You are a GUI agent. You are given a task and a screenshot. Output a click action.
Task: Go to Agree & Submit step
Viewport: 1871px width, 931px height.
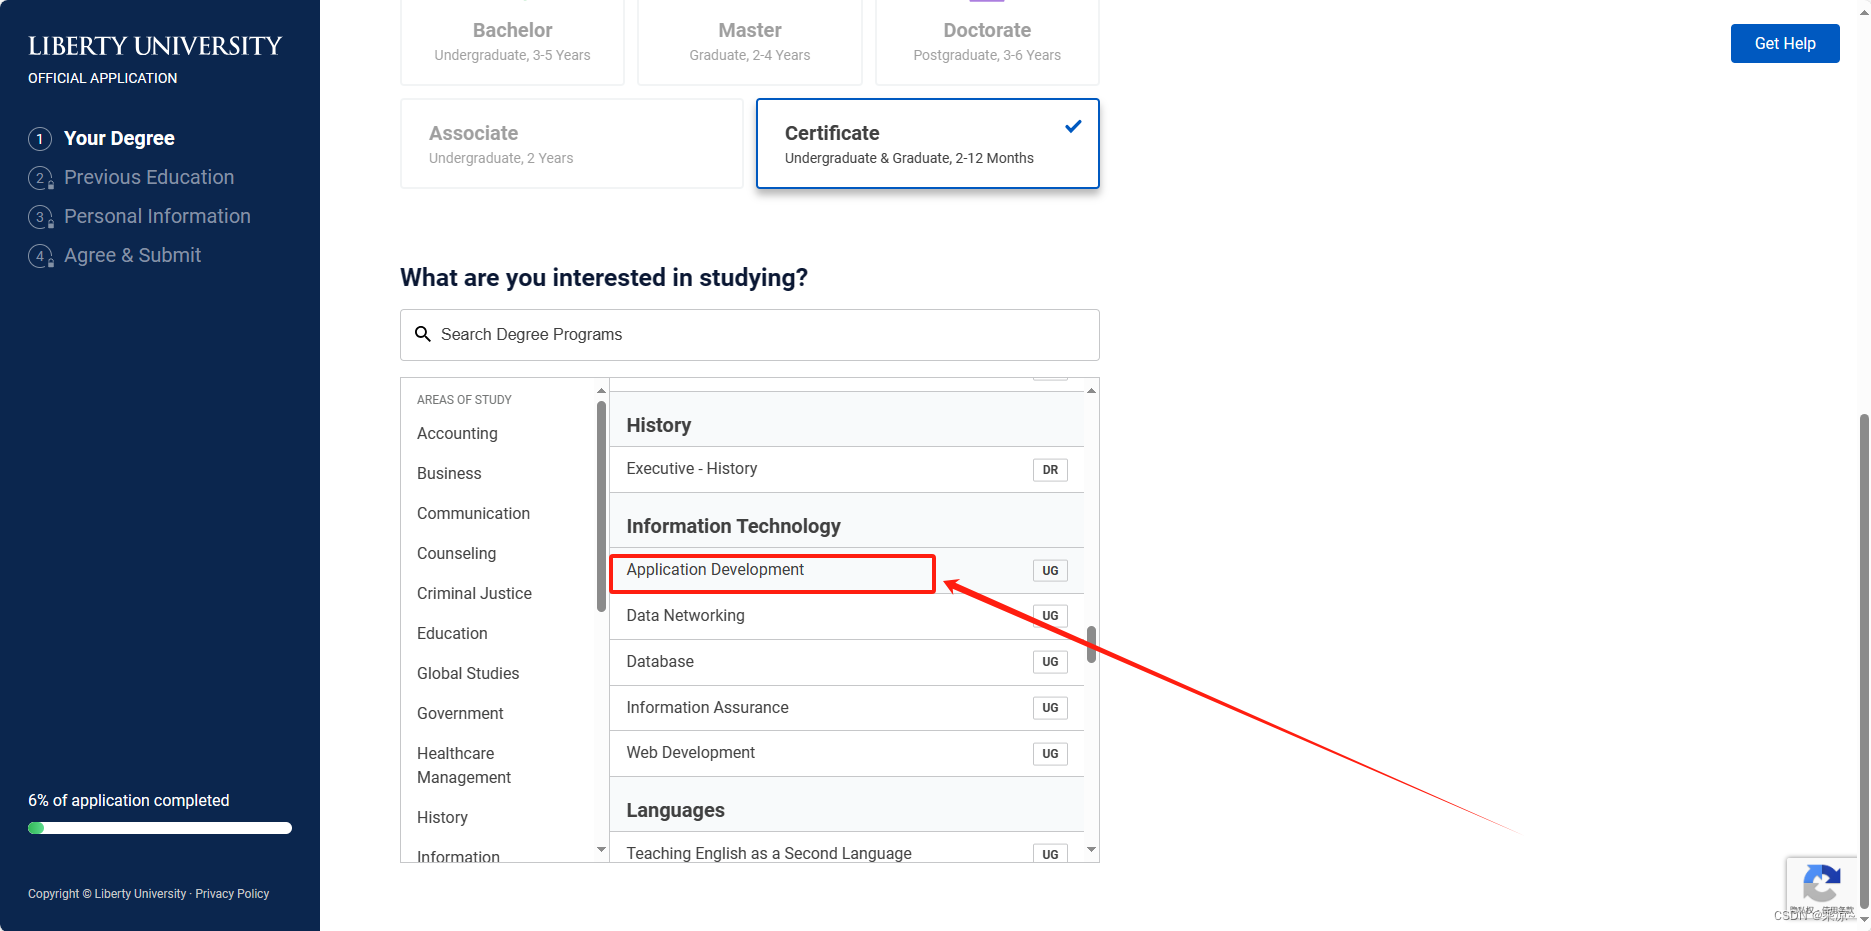pyautogui.click(x=132, y=256)
